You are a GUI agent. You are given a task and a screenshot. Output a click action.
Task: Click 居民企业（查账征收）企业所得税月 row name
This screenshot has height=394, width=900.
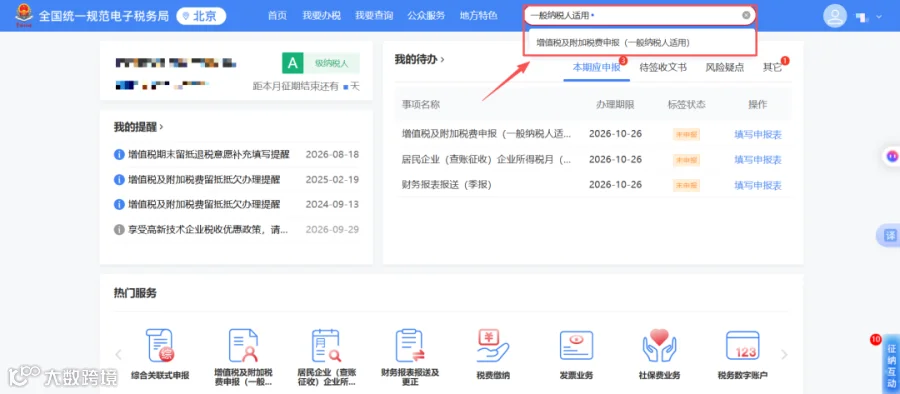coord(486,160)
